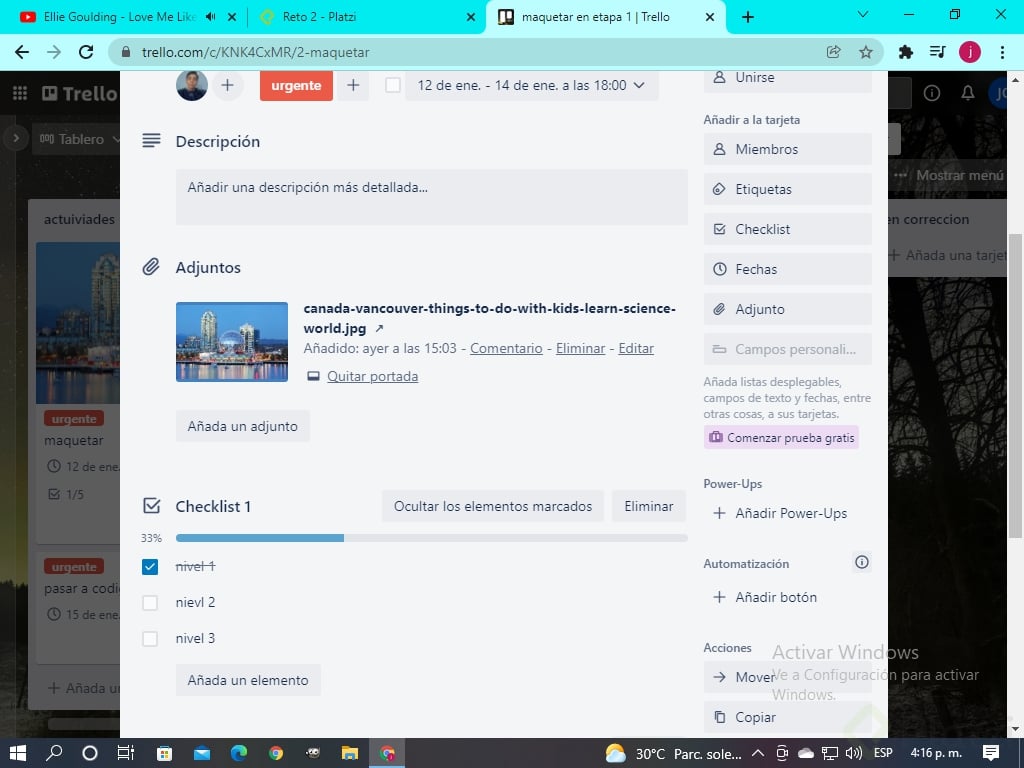
Task: Select the Checklist icon in the sidebar
Action: pyautogui.click(x=721, y=228)
